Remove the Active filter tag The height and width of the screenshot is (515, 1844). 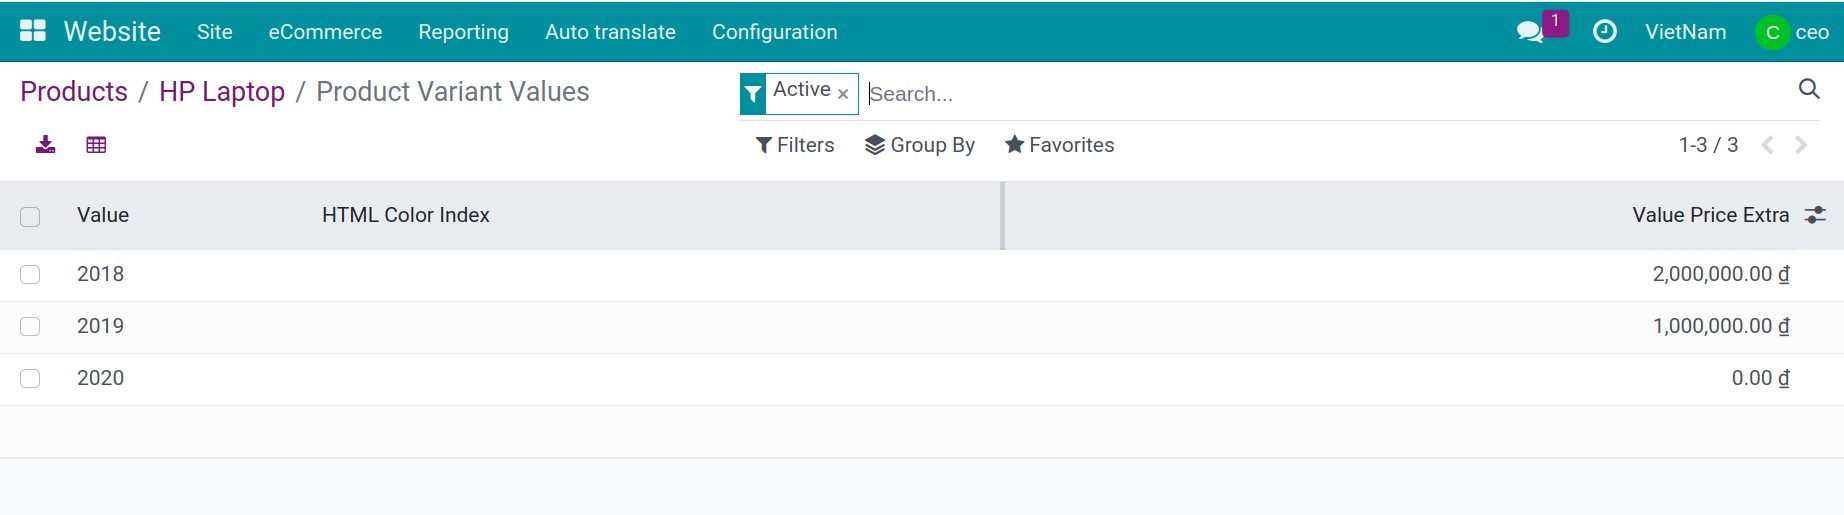843,94
